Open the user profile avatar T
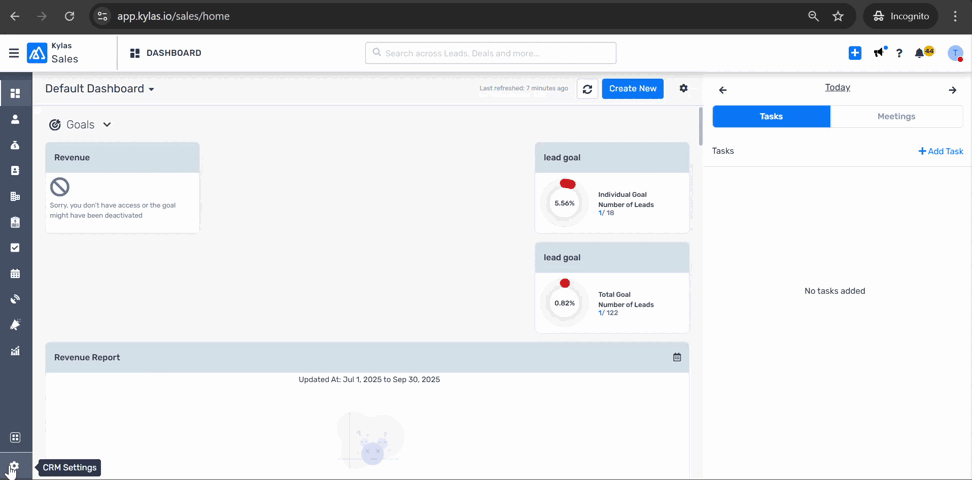The image size is (972, 480). pyautogui.click(x=955, y=53)
